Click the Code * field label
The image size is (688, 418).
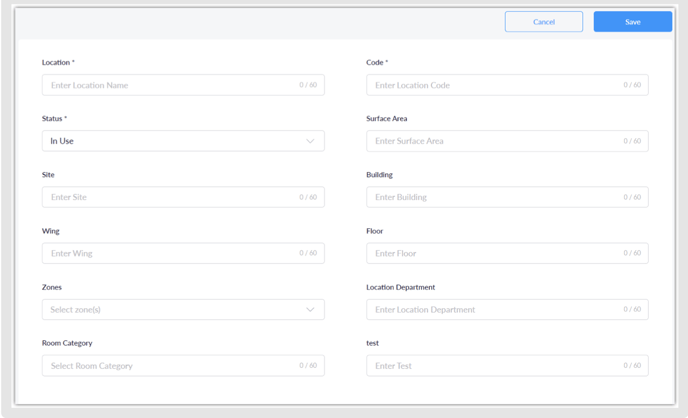click(x=377, y=62)
